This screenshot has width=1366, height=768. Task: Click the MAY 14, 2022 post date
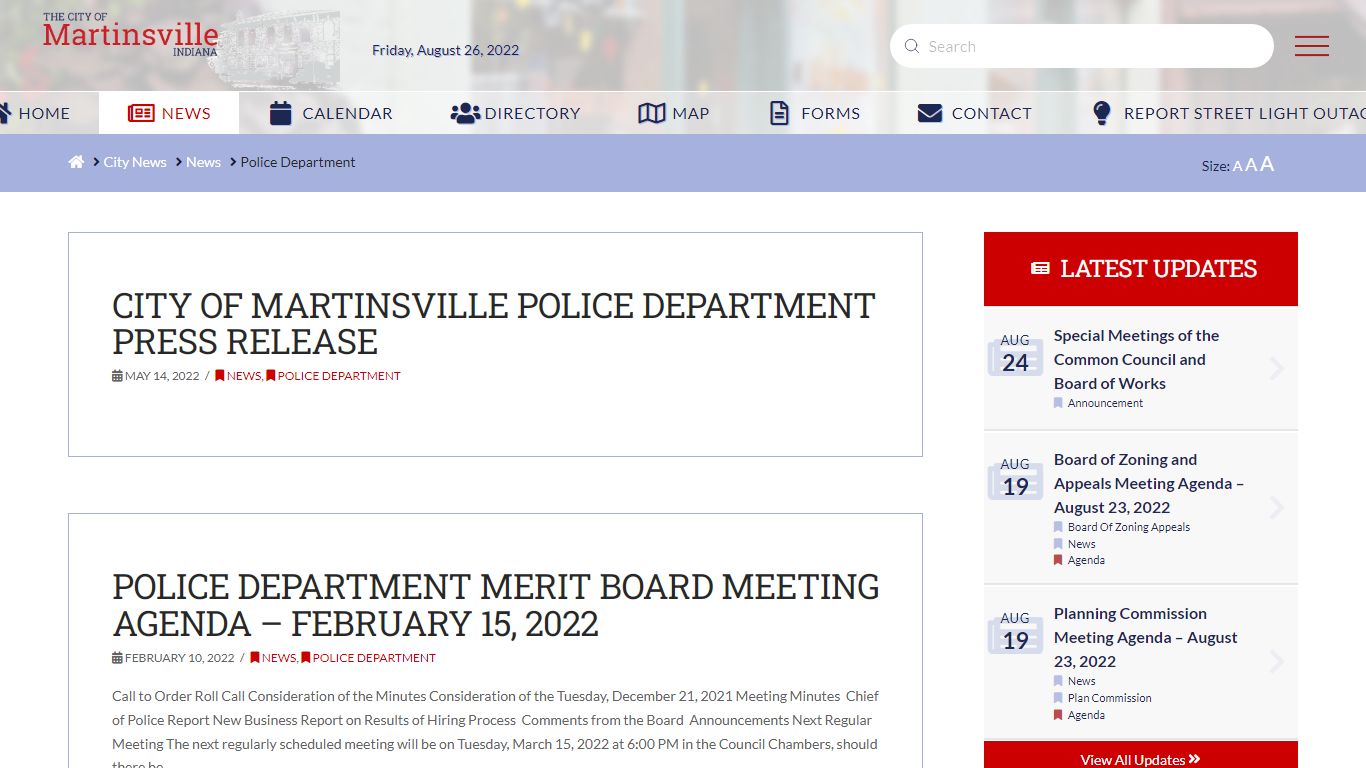[x=156, y=376]
